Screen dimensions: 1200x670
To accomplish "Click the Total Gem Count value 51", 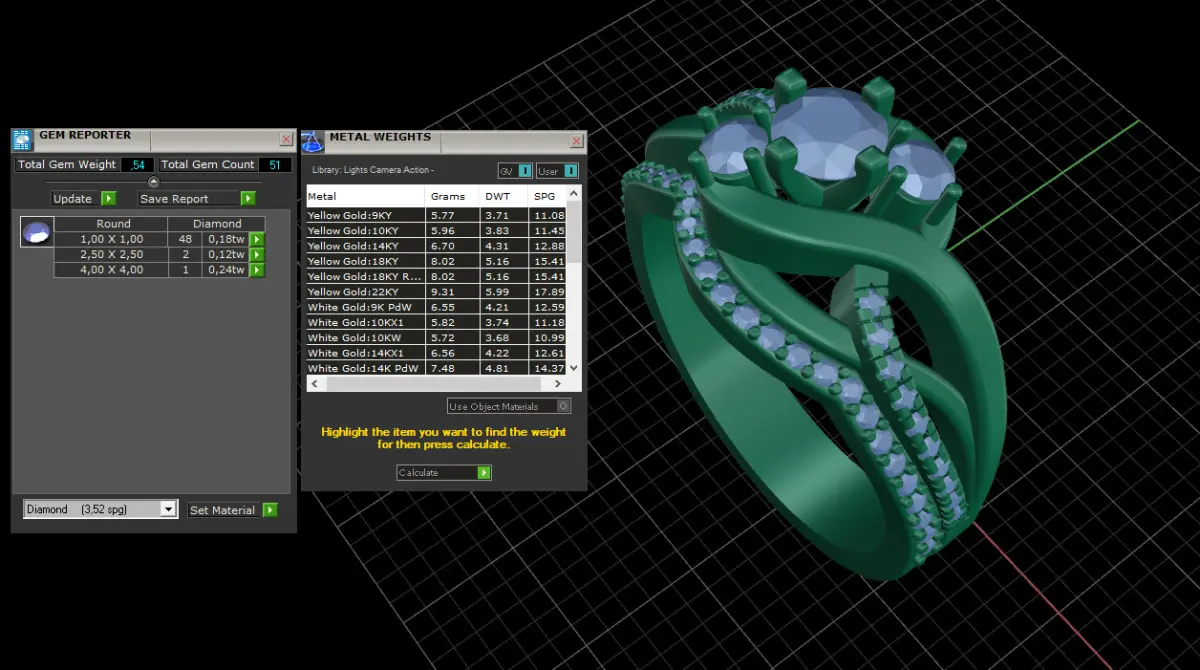I will (x=275, y=164).
